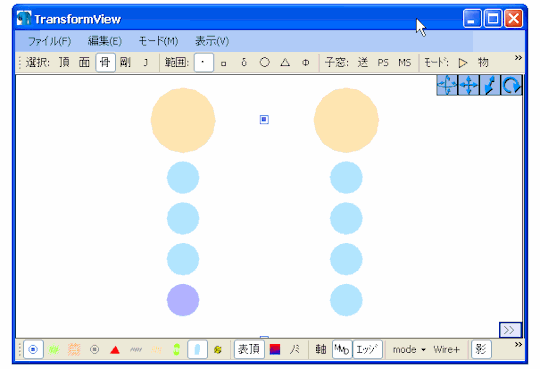
Task: Select the rotate view icon in corner
Action: (x=512, y=85)
